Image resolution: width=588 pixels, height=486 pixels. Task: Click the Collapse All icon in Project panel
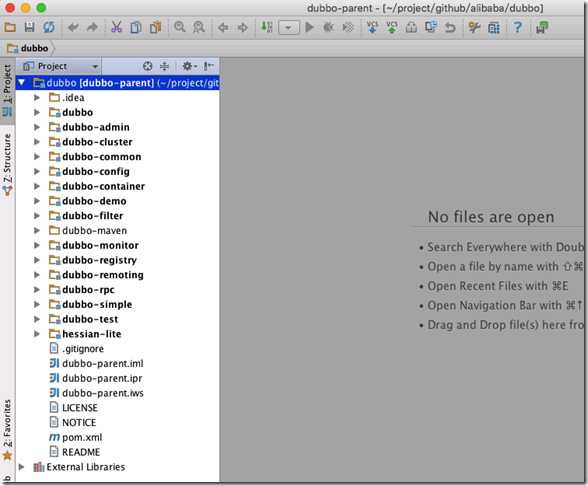[165, 66]
